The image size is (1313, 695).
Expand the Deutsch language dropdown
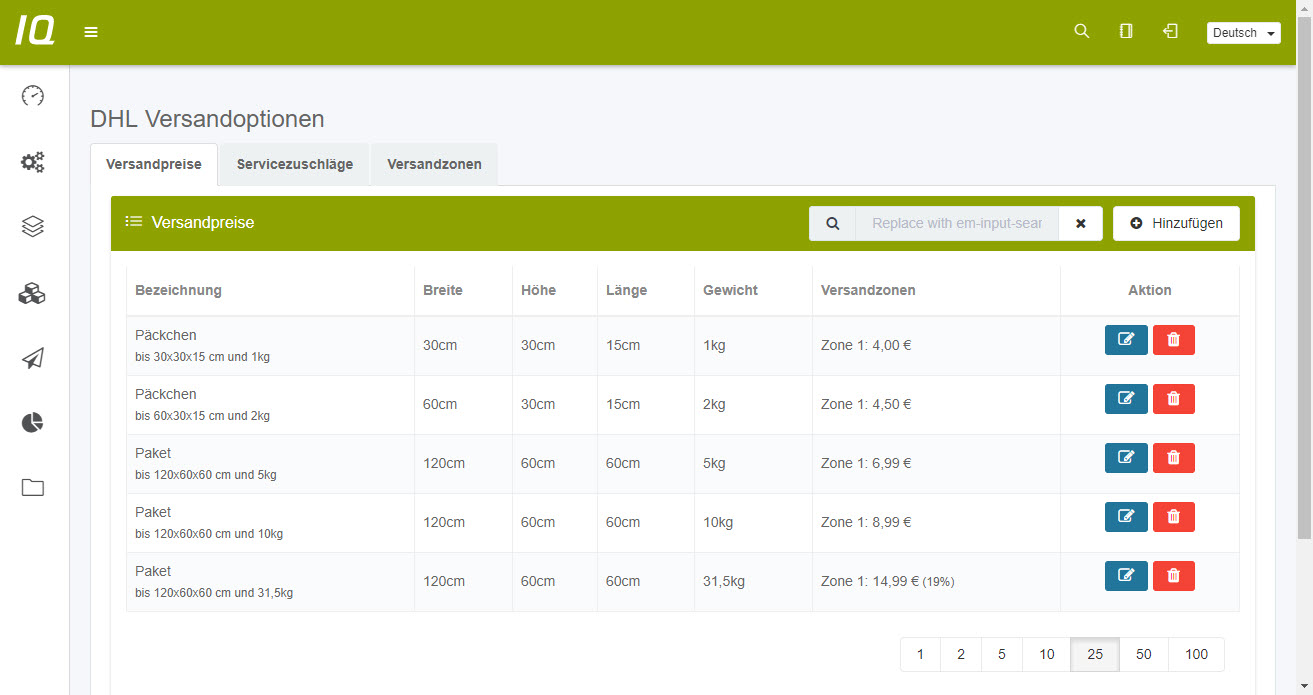click(1243, 33)
